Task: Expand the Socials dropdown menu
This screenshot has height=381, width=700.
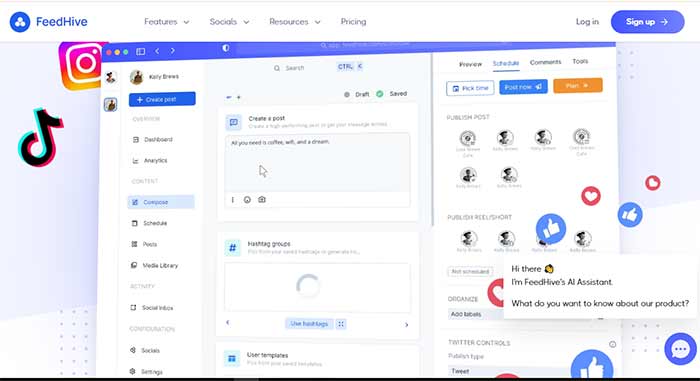Action: [x=229, y=21]
